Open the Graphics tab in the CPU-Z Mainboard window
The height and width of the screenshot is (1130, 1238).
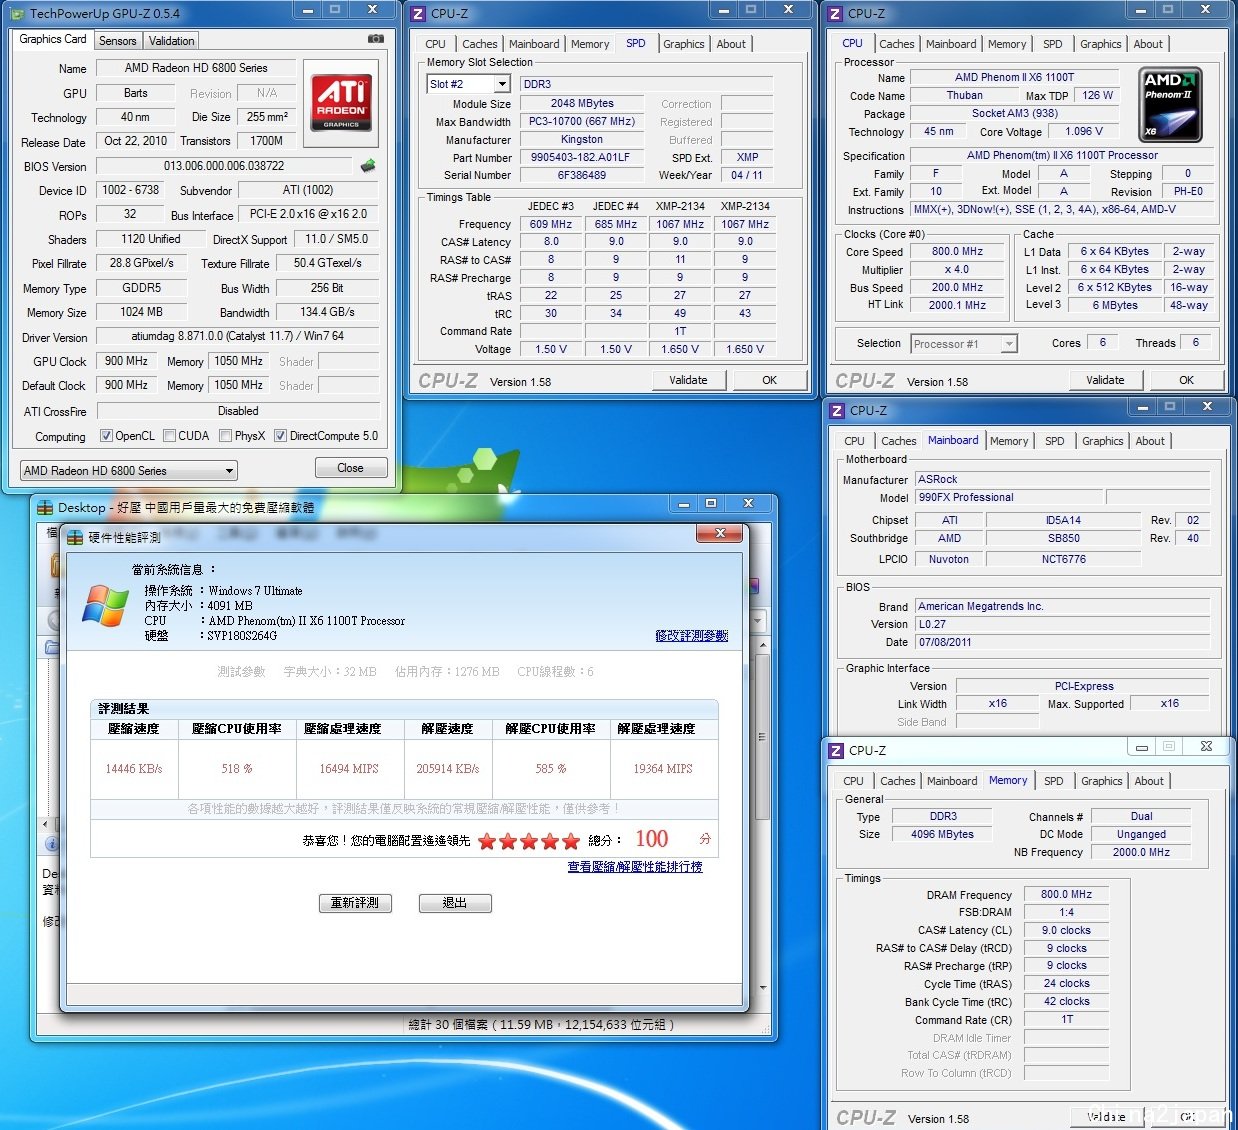[x=1102, y=441]
